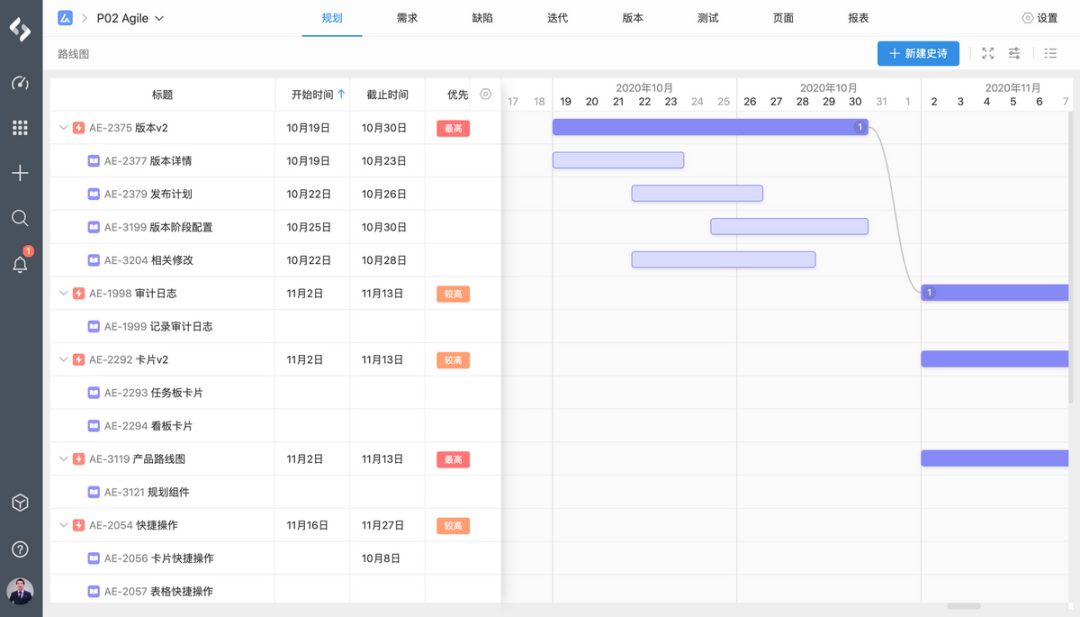Screen dimensions: 1080x617
Task: Open the 报表 tab
Action: (858, 17)
